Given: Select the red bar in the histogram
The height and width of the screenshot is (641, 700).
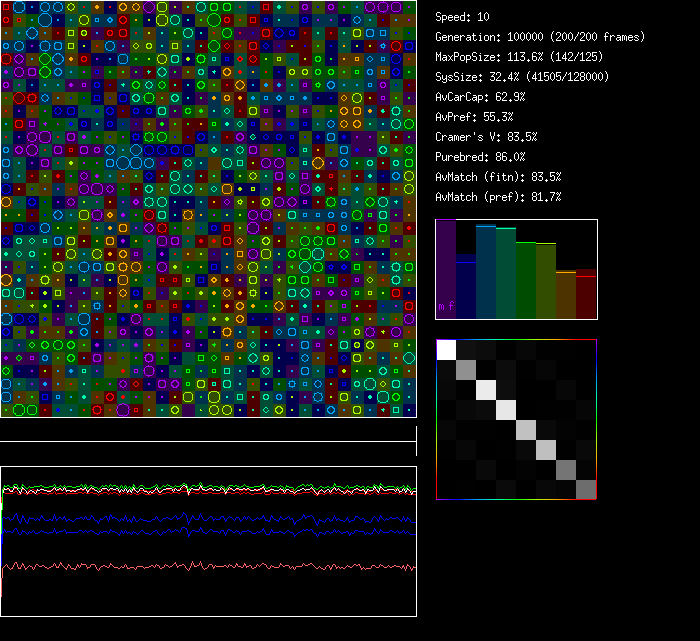Looking at the screenshot, I should tap(586, 295).
